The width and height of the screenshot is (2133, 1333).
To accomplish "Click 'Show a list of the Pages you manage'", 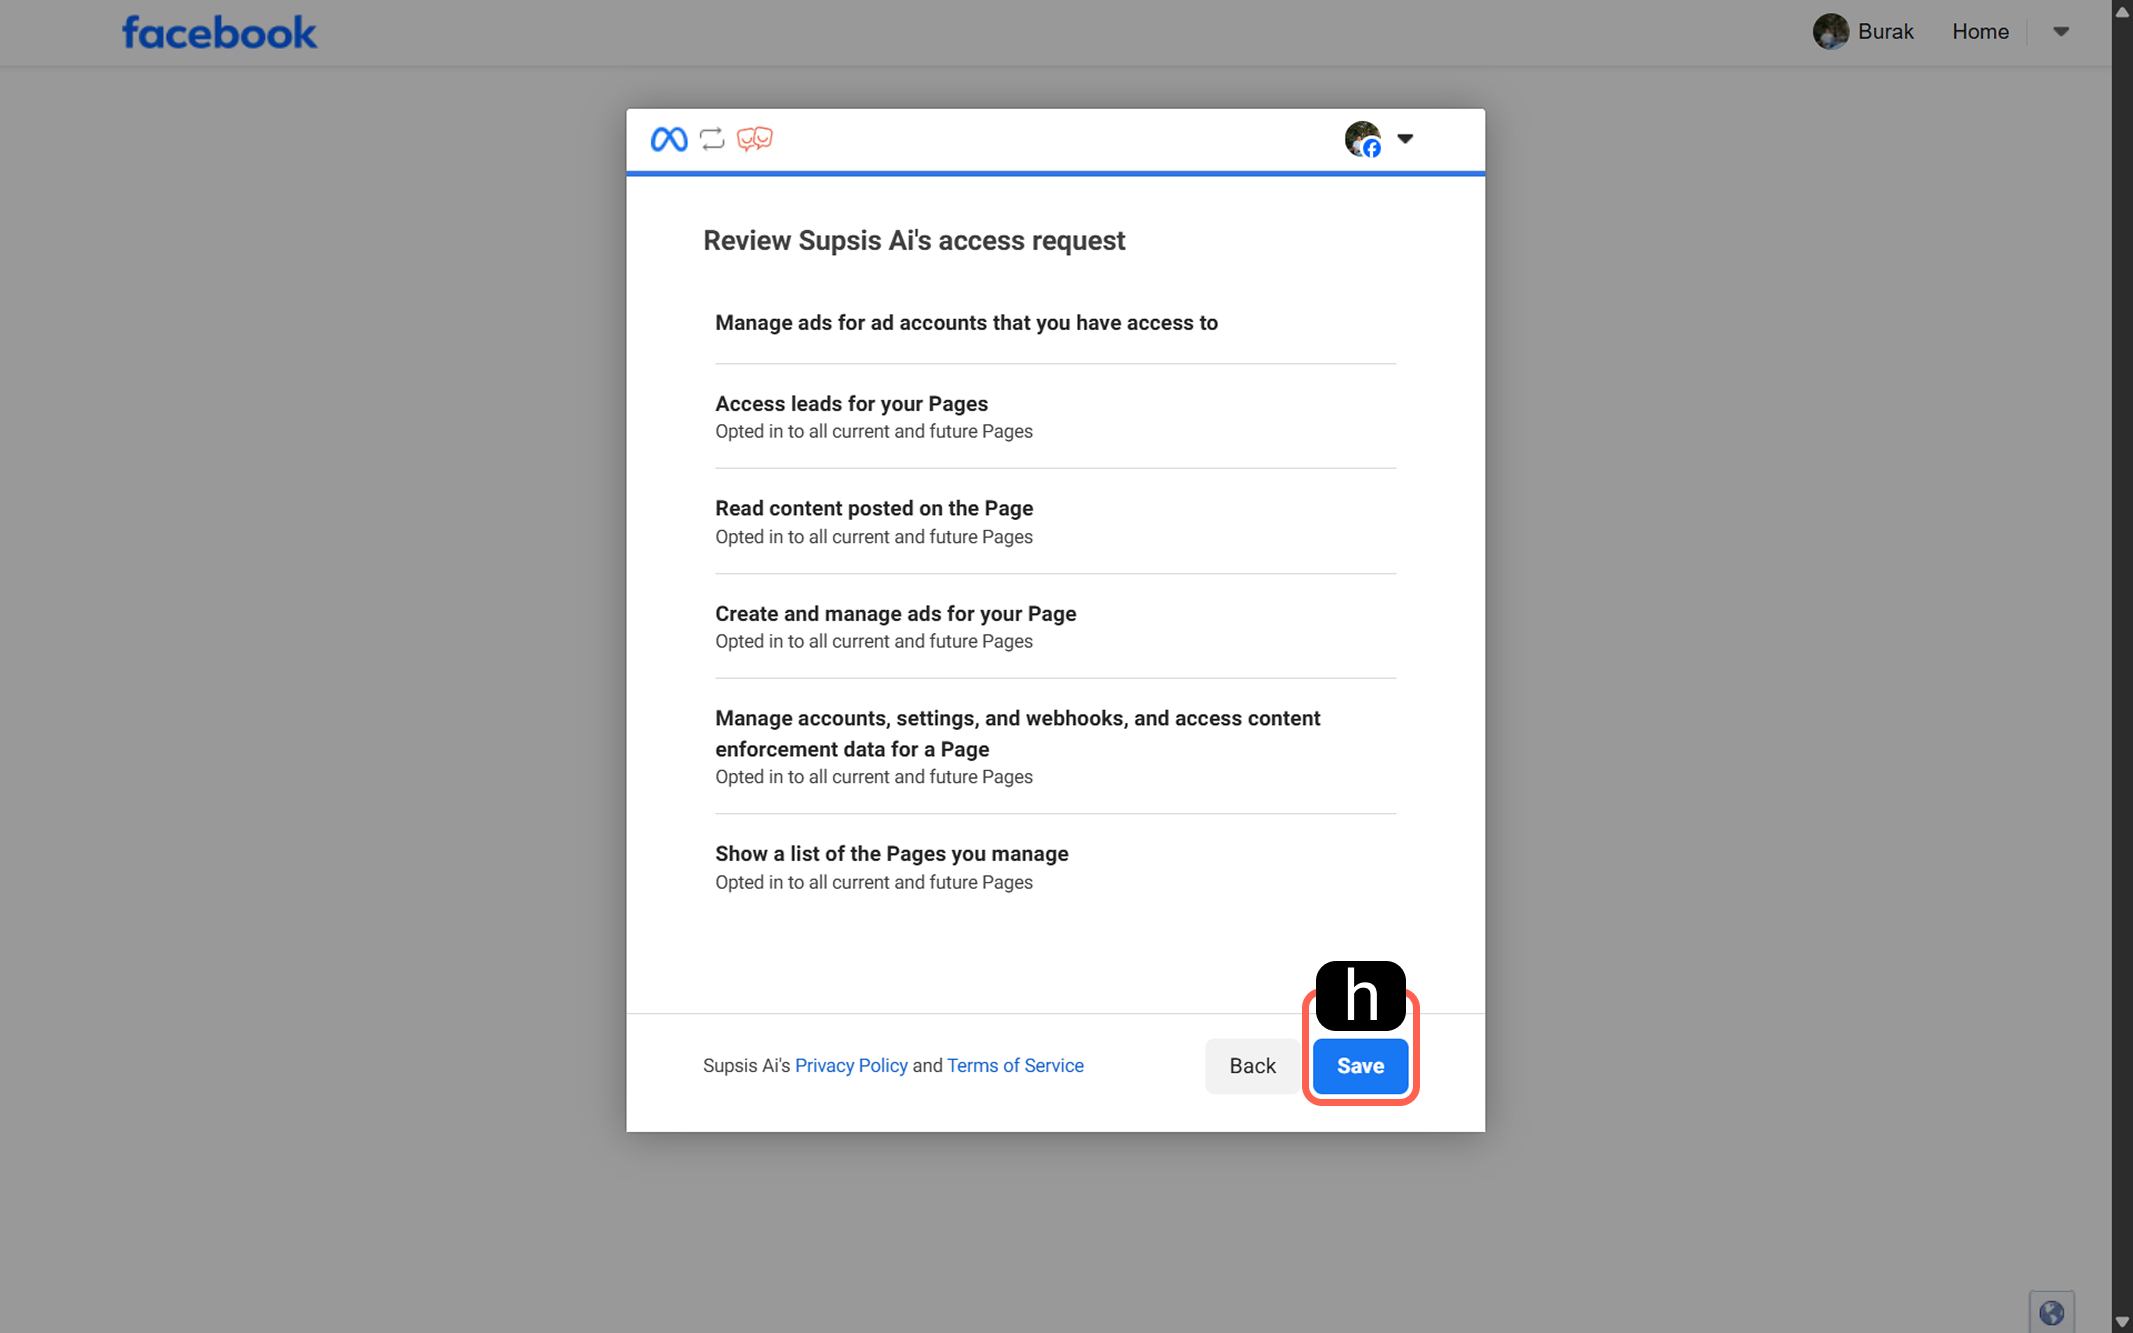I will coord(891,854).
